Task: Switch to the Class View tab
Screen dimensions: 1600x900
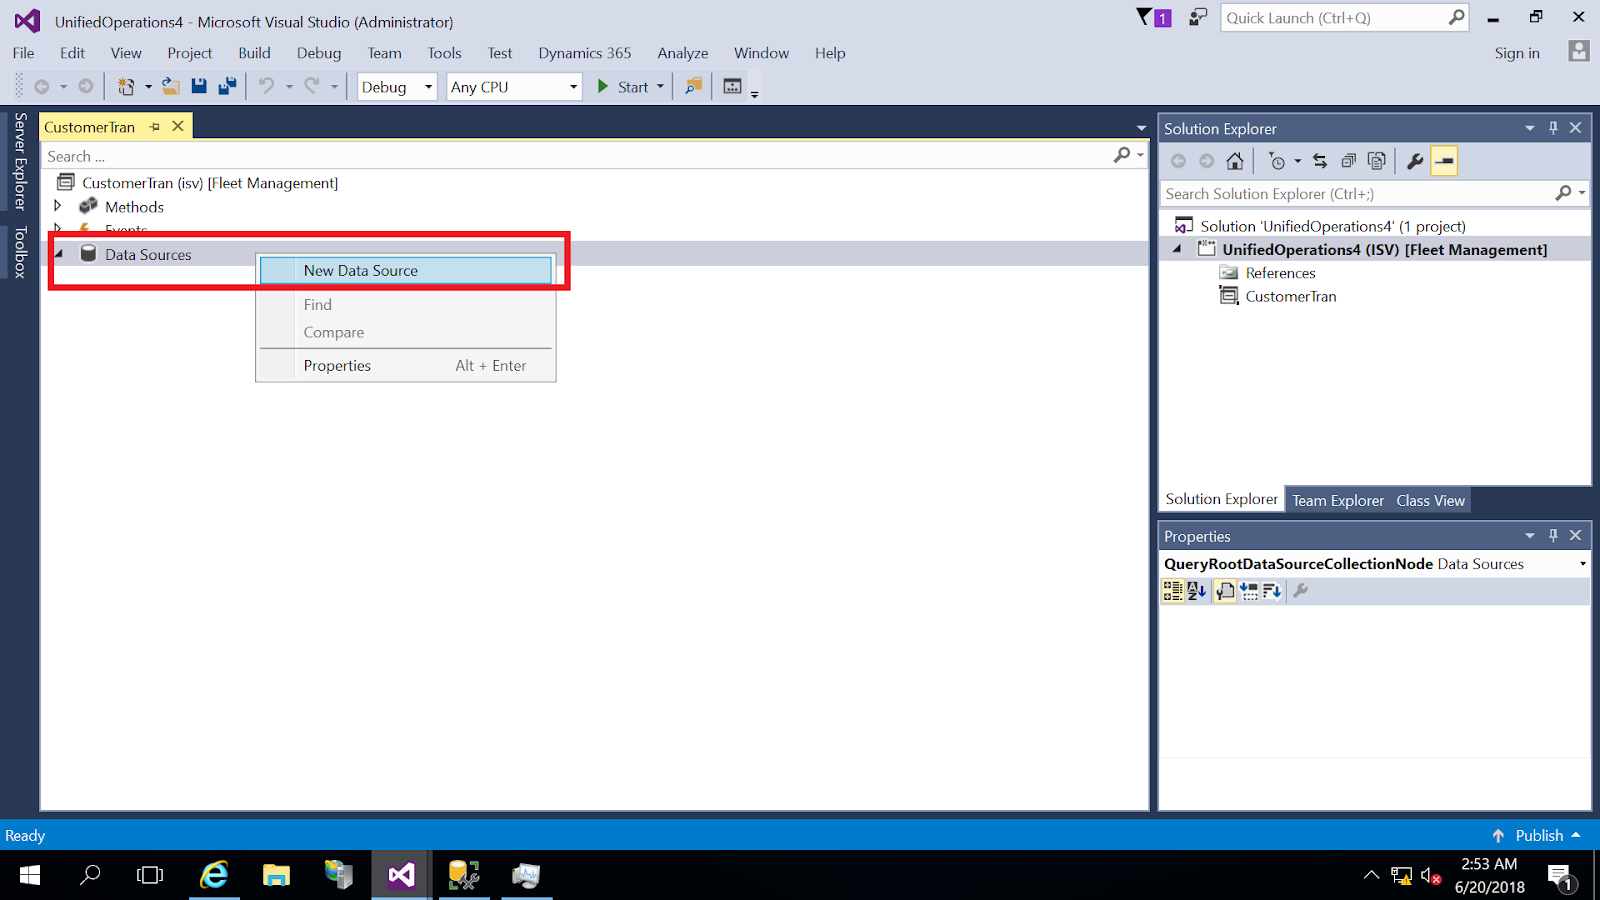Action: (x=1430, y=500)
